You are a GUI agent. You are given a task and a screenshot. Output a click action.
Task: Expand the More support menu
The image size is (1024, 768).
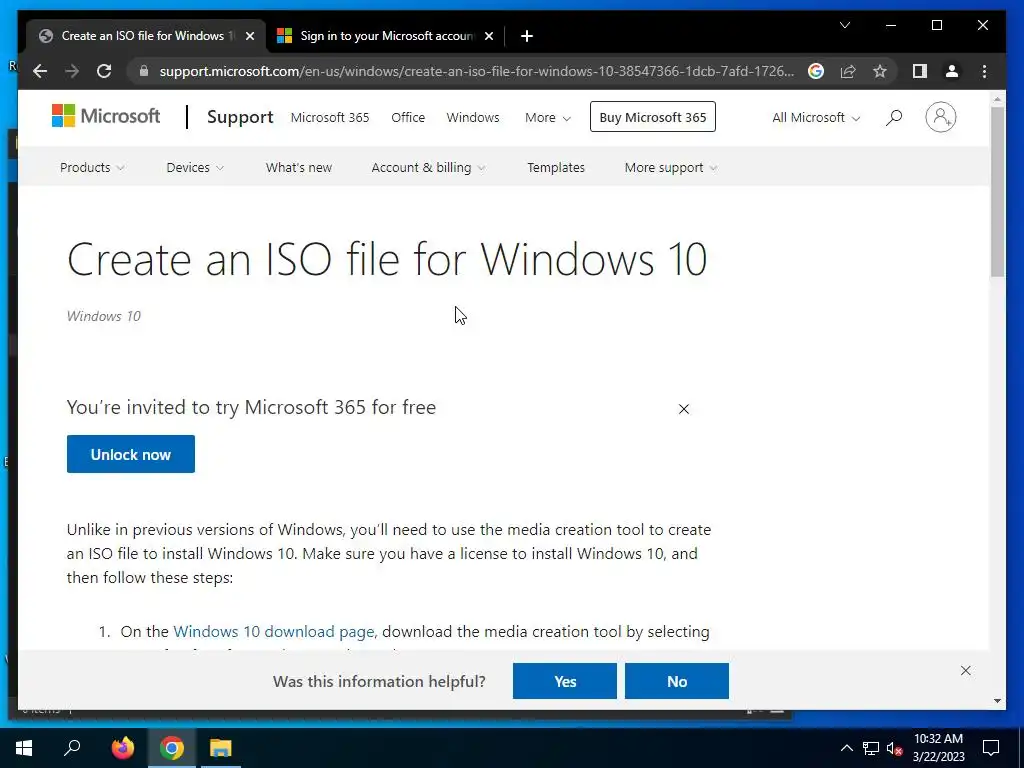click(x=671, y=167)
